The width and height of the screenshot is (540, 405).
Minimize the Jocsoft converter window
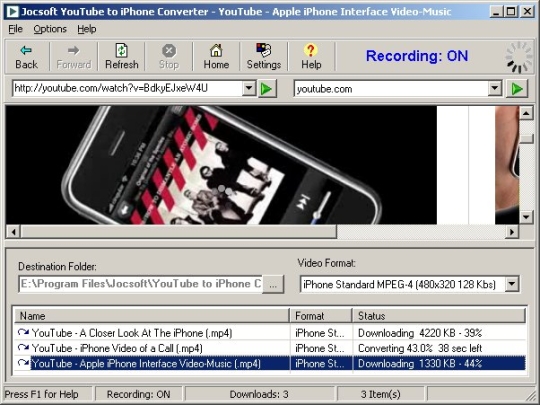pos(496,12)
